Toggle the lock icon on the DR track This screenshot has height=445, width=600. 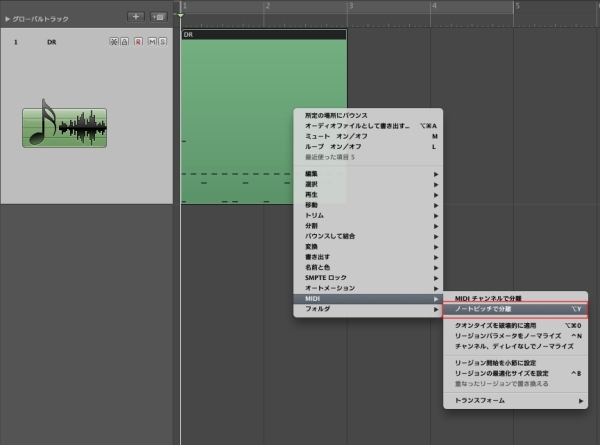(124, 42)
